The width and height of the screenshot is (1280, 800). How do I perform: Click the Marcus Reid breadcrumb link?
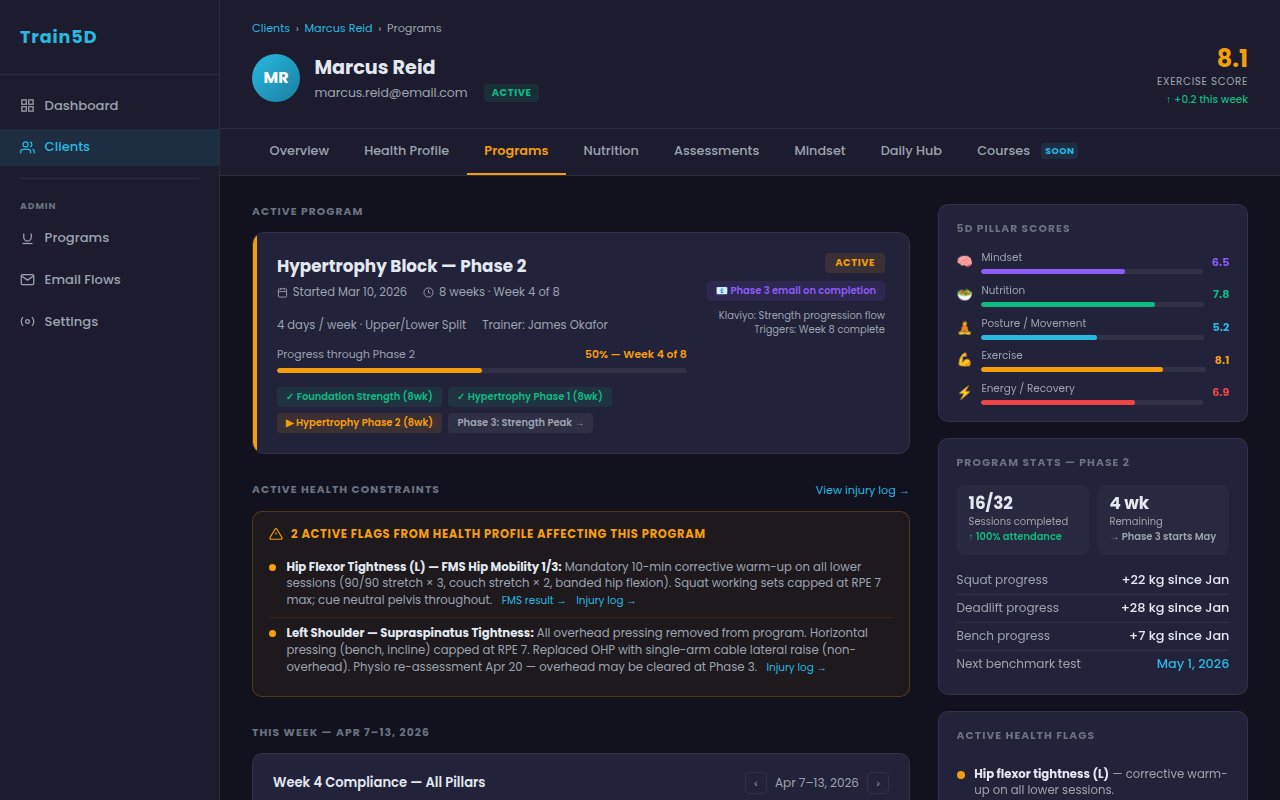pyautogui.click(x=338, y=28)
